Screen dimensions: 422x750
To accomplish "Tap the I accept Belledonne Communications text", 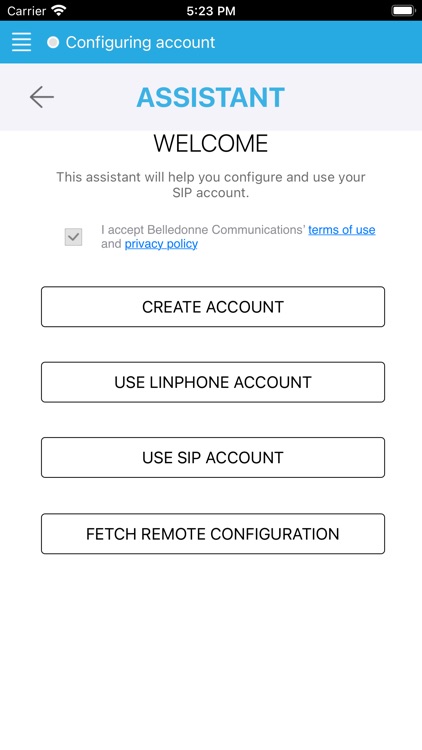I will pos(203,230).
